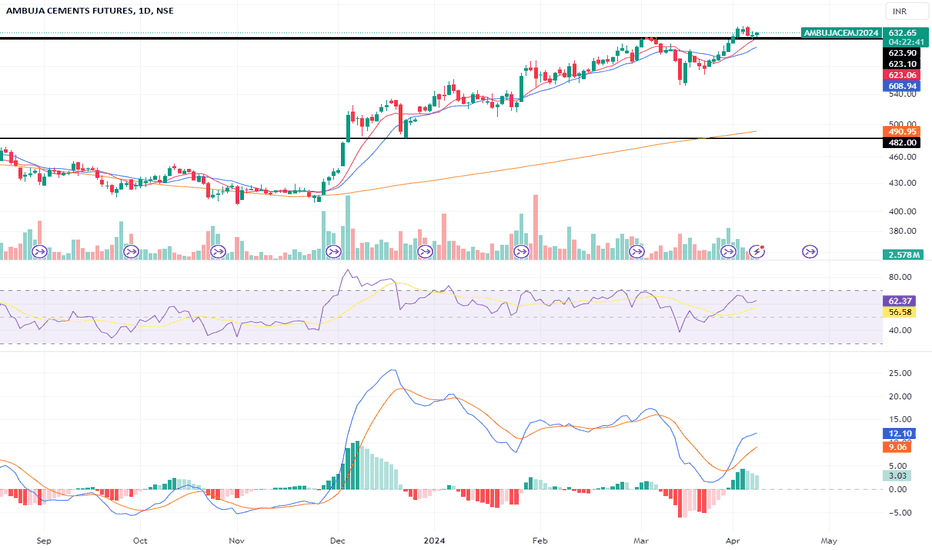This screenshot has height=550, width=932.
Task: Click the Feb label on time axis
Action: tap(539, 540)
